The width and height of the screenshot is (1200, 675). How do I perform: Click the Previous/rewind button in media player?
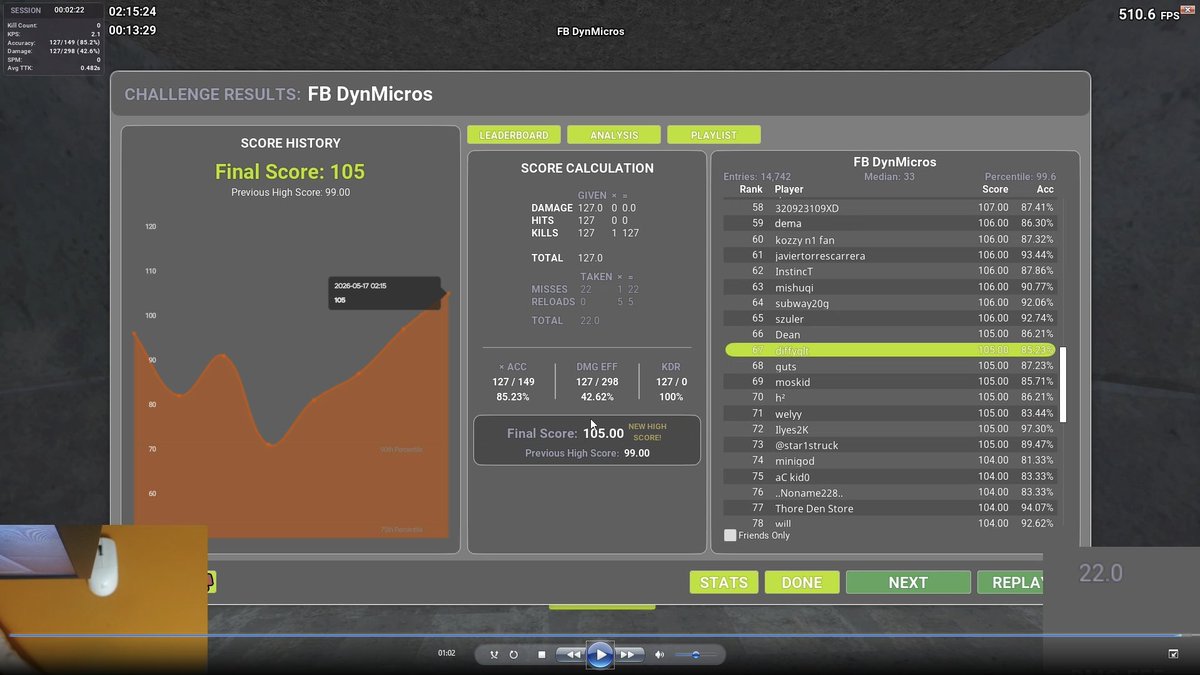pyautogui.click(x=570, y=654)
